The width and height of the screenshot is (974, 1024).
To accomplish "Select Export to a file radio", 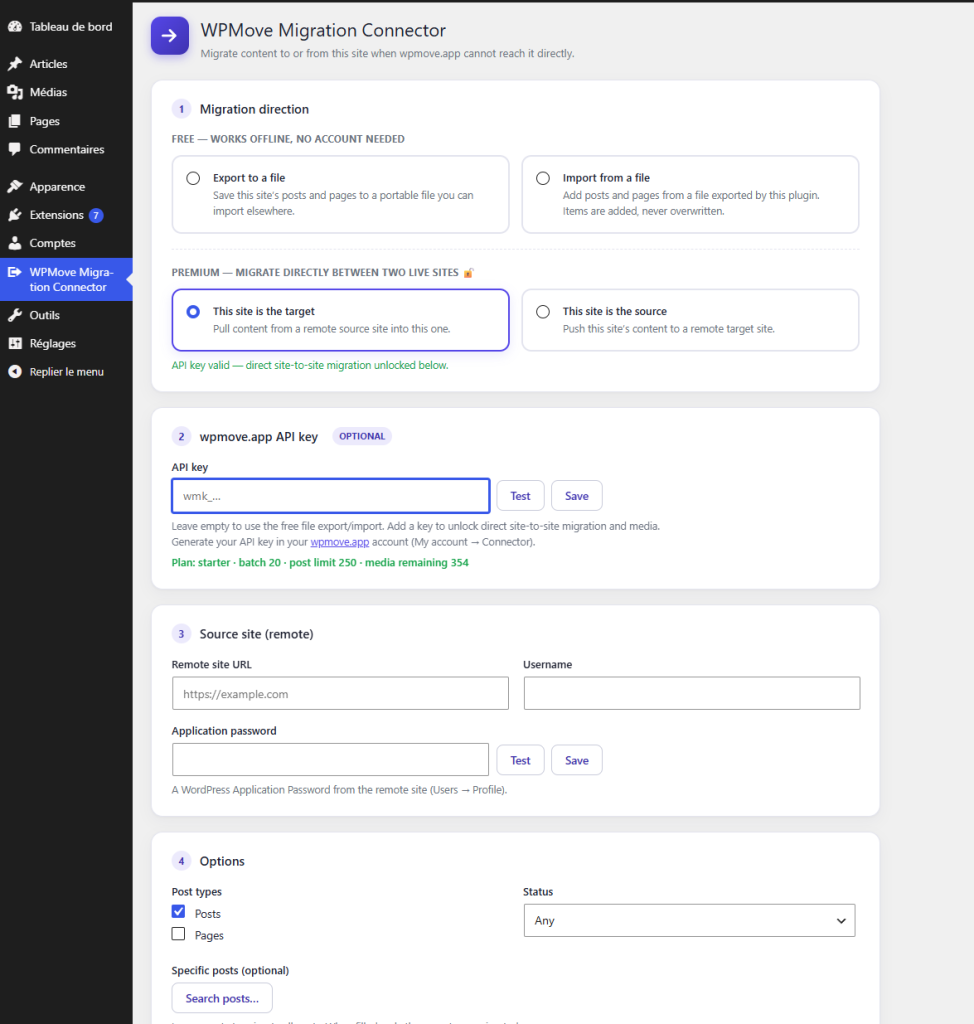I will tap(193, 178).
